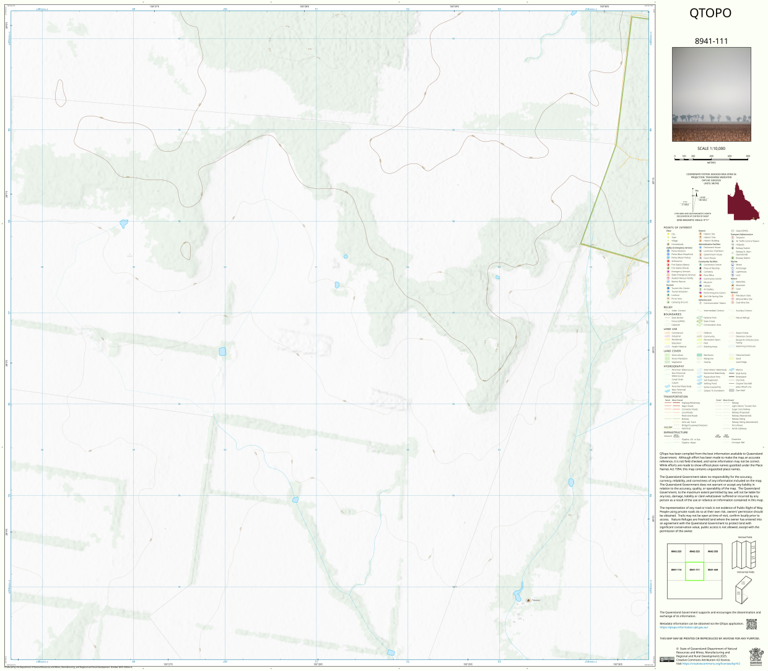The height and width of the screenshot is (671, 768).
Task: Click the SCALE 1:10,000 label
Action: click(711, 148)
